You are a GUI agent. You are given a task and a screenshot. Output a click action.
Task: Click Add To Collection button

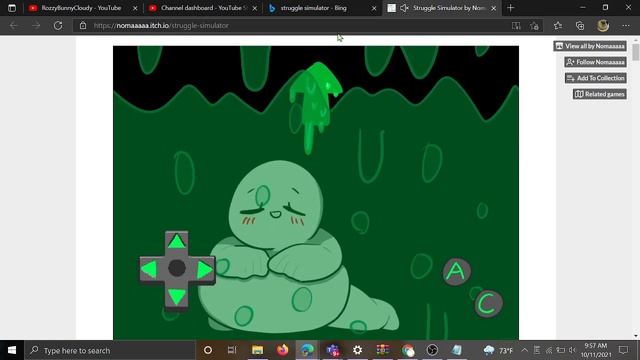coord(596,78)
